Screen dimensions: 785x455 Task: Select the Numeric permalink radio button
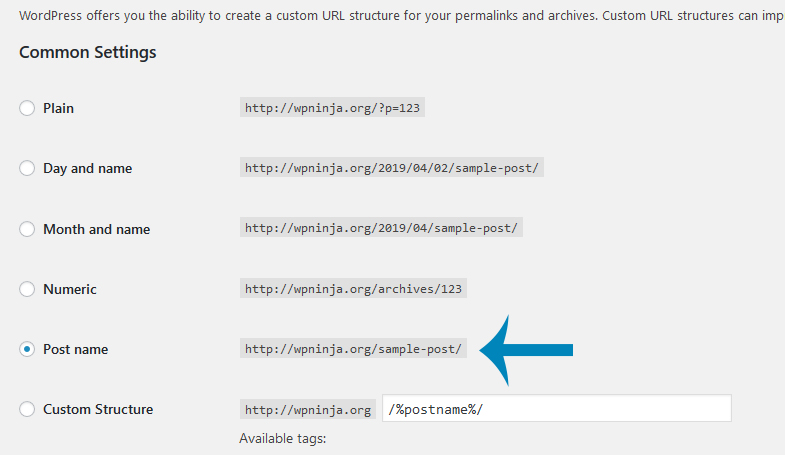coord(27,289)
